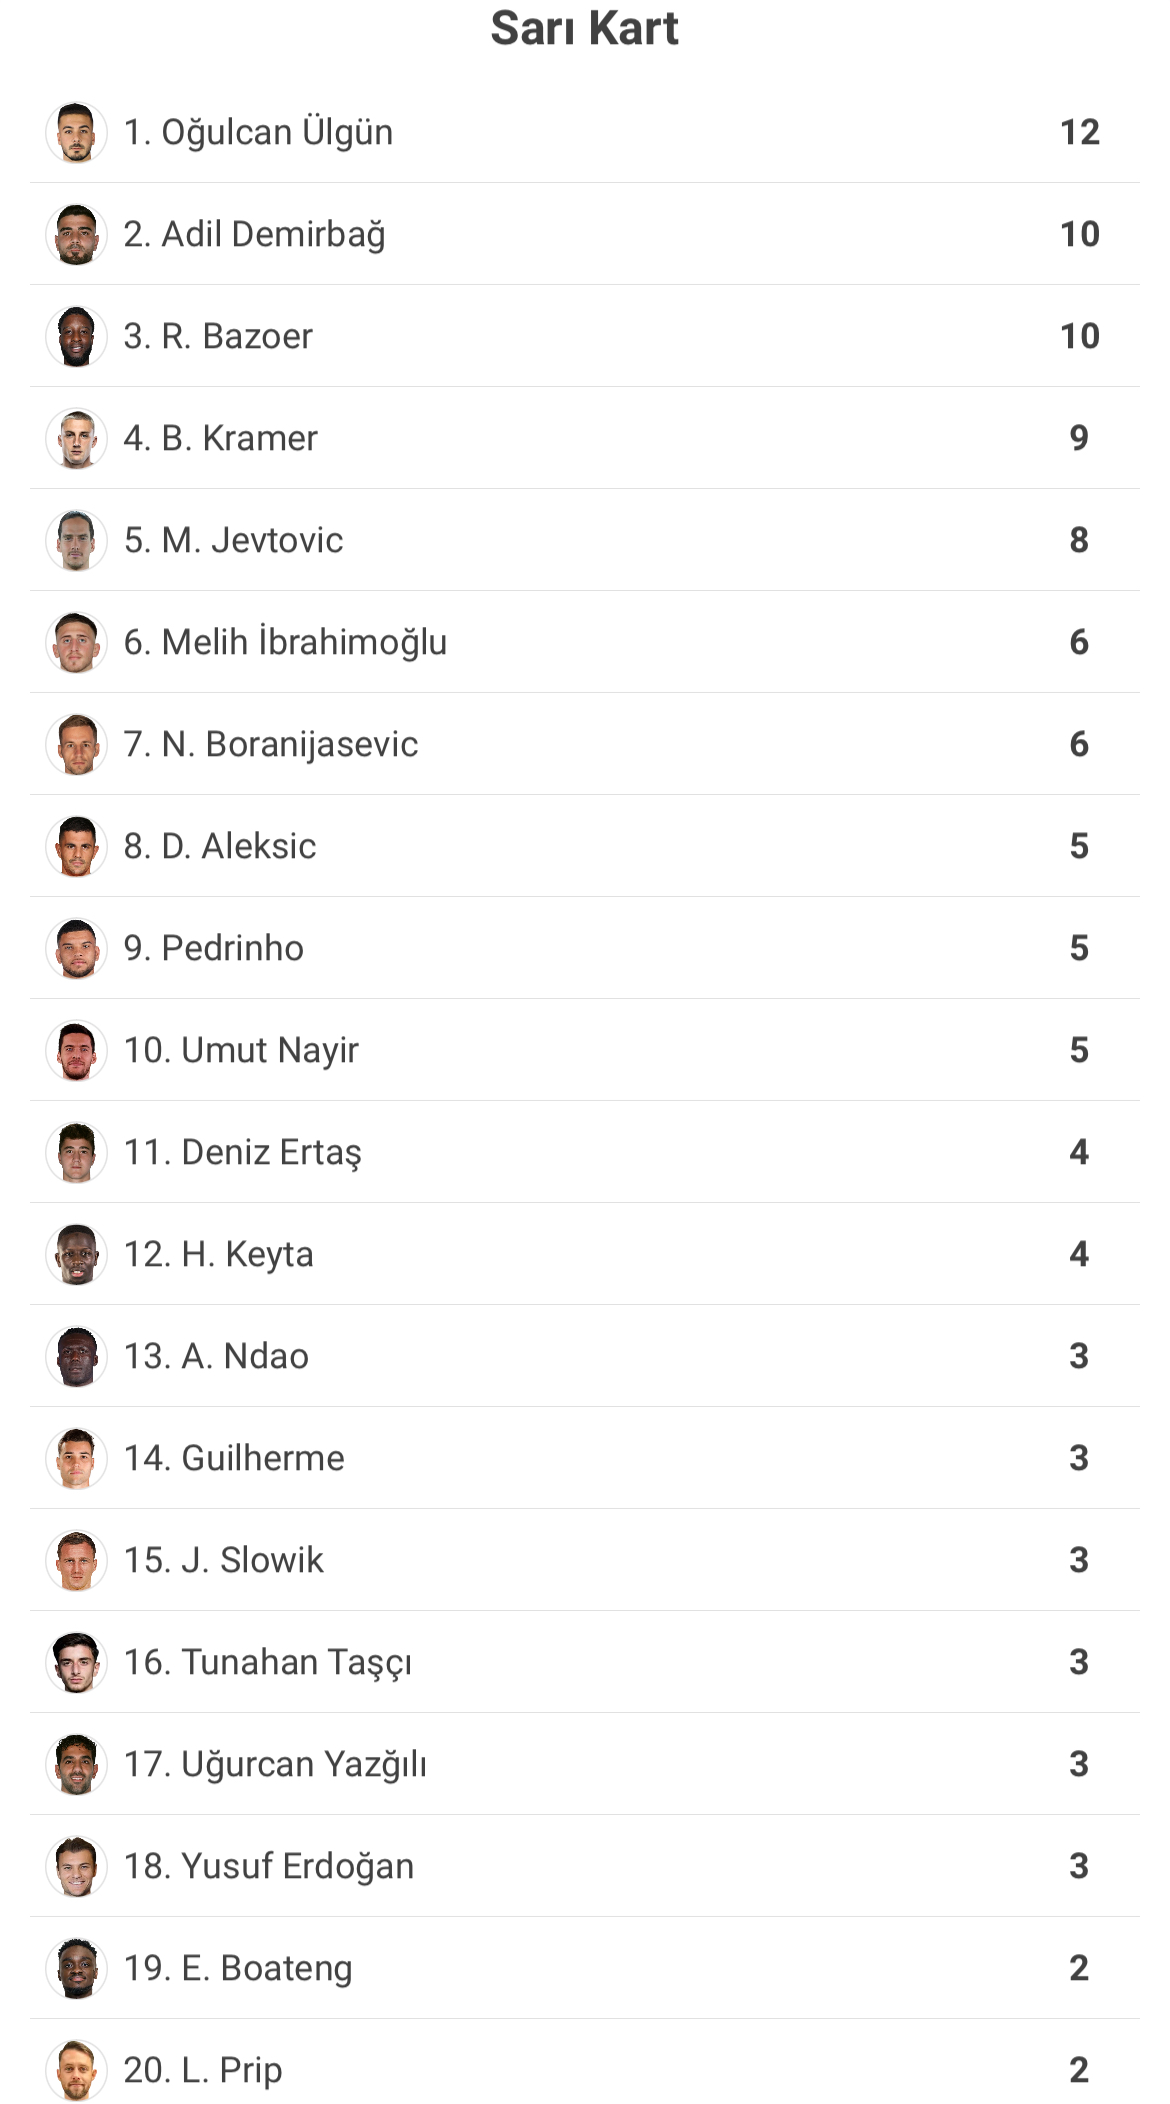
Task: Tap Adil Demirbağ's avatar picture
Action: (x=76, y=234)
